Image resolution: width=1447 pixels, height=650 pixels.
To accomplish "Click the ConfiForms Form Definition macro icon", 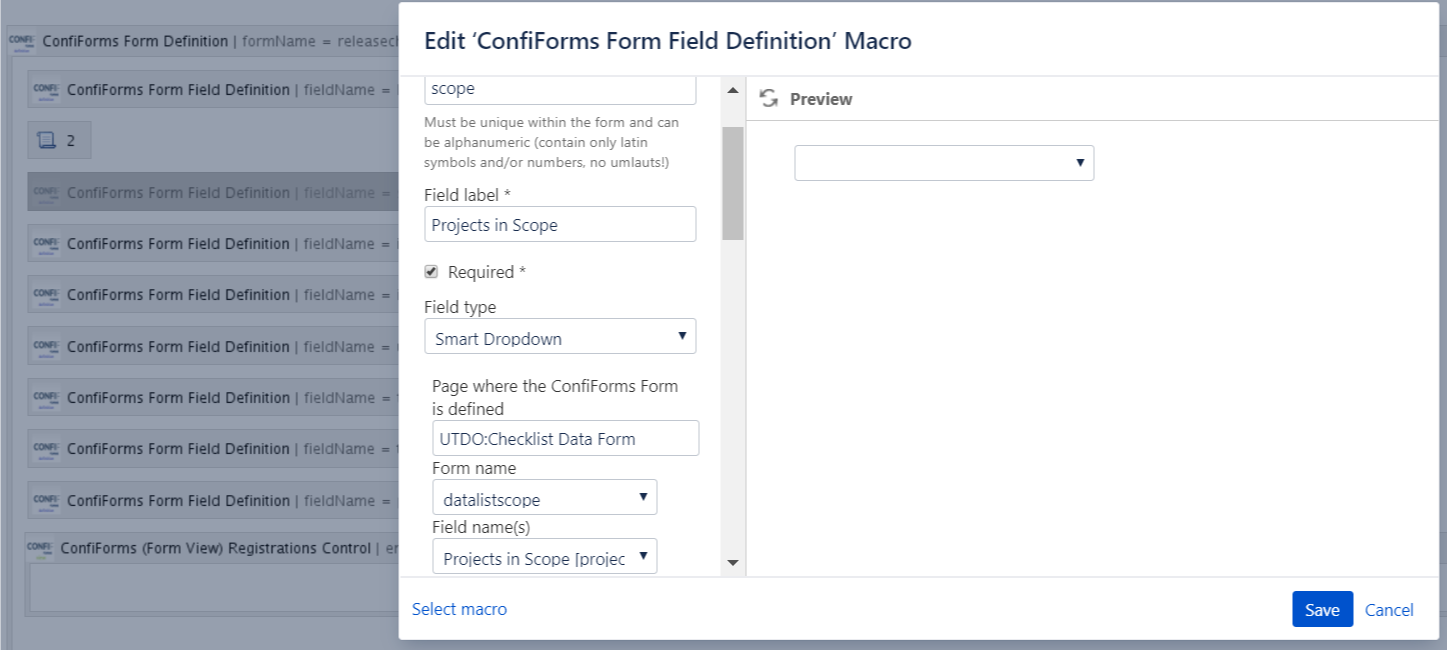I will [20, 42].
